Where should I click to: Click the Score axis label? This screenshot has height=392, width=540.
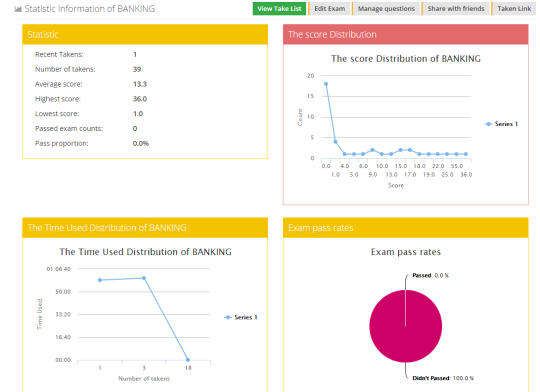click(396, 185)
